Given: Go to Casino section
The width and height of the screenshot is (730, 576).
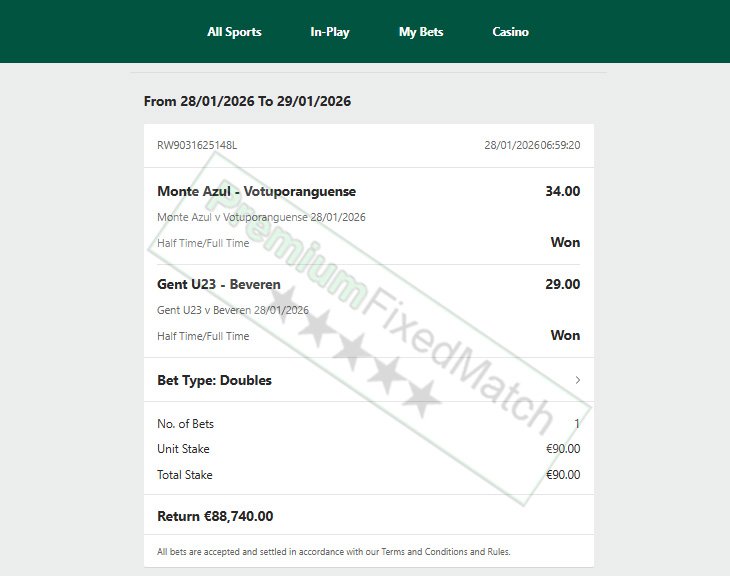Looking at the screenshot, I should (x=510, y=32).
